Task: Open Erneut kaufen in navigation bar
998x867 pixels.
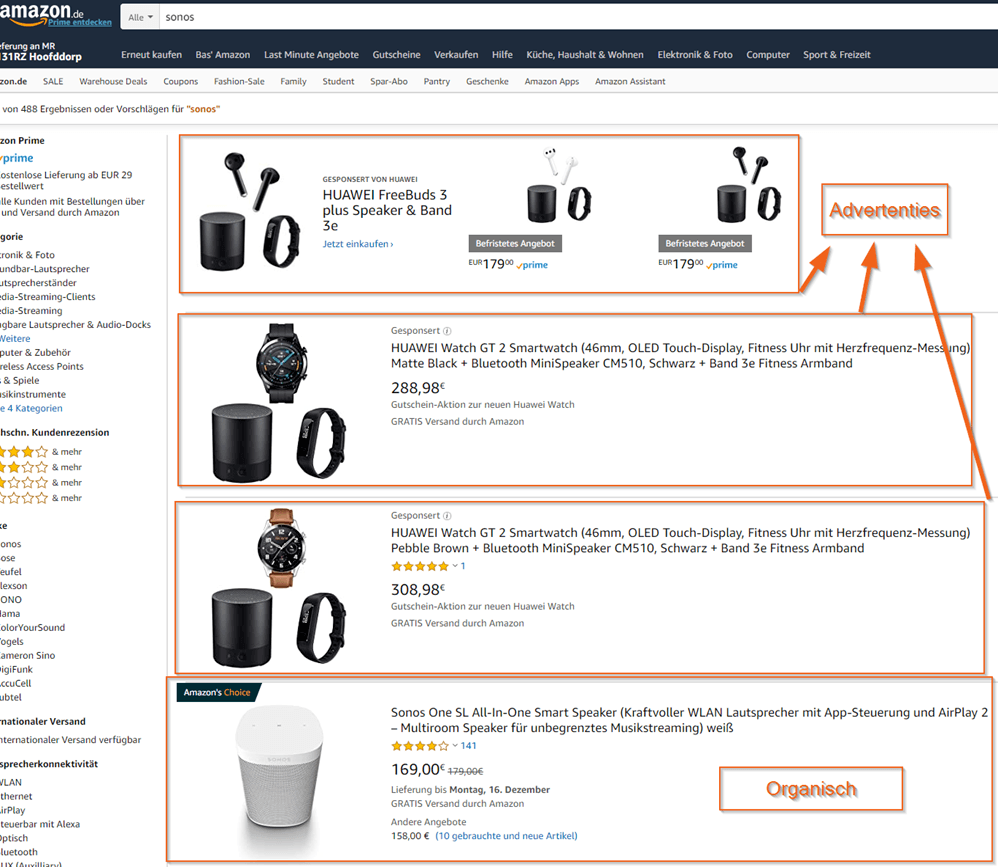Action: (x=151, y=55)
